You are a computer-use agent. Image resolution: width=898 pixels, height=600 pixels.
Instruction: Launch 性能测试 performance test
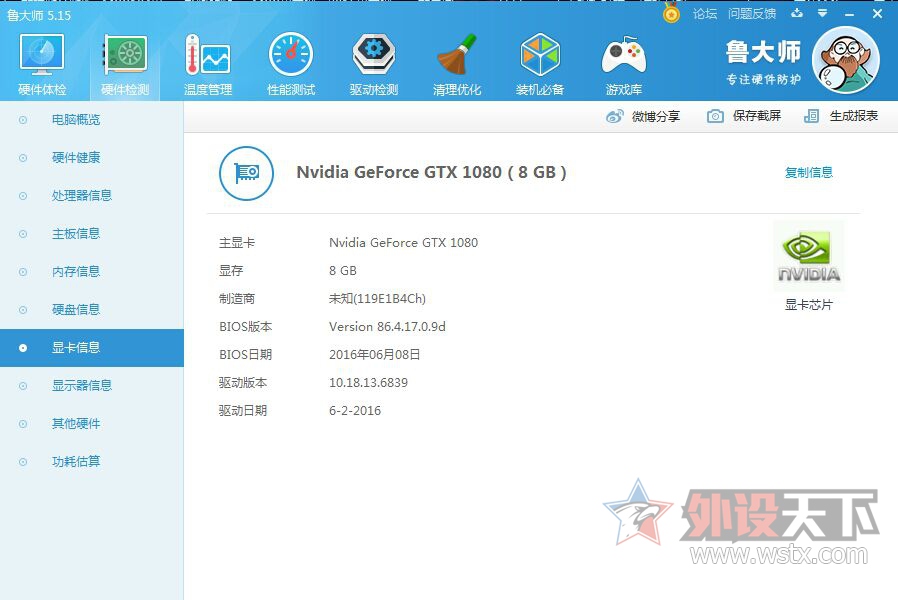tap(291, 64)
